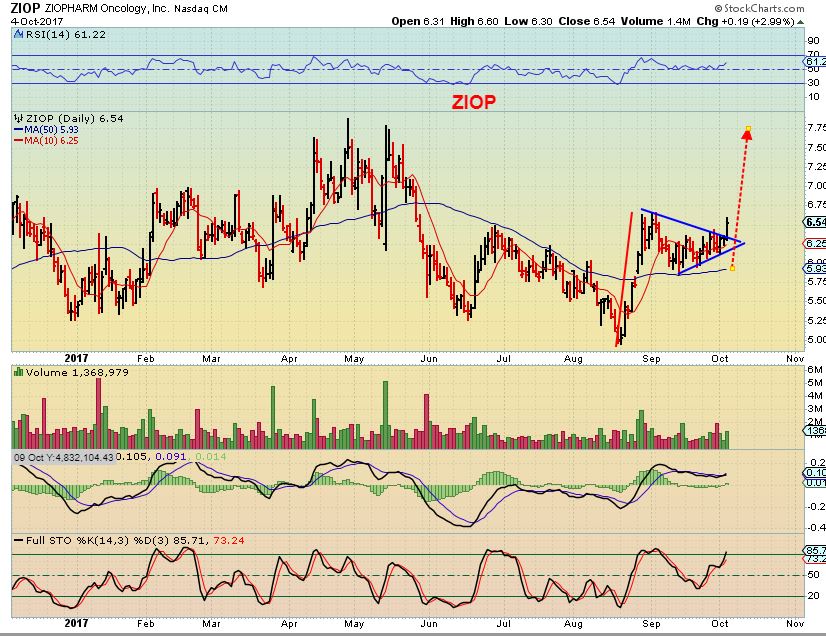Click the Feb label under the stochastic panel
The width and height of the screenshot is (826, 636).
[146, 623]
